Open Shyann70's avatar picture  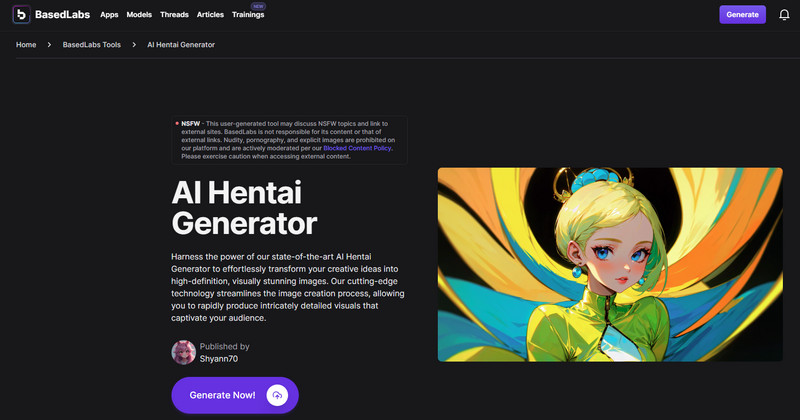coord(184,352)
